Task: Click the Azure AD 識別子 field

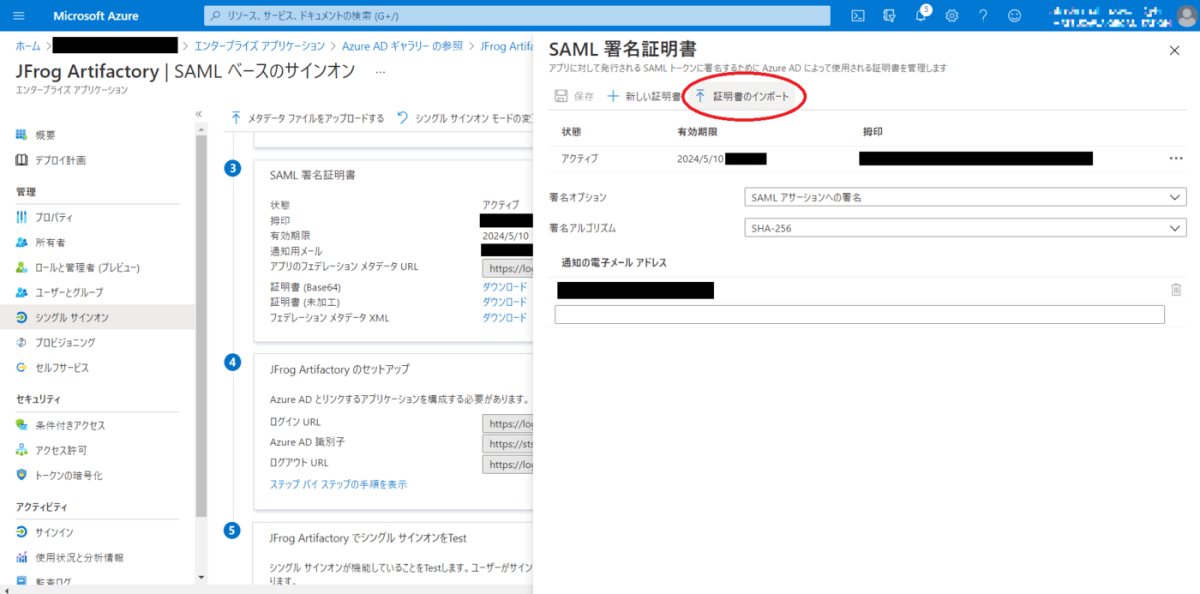Action: [x=508, y=443]
